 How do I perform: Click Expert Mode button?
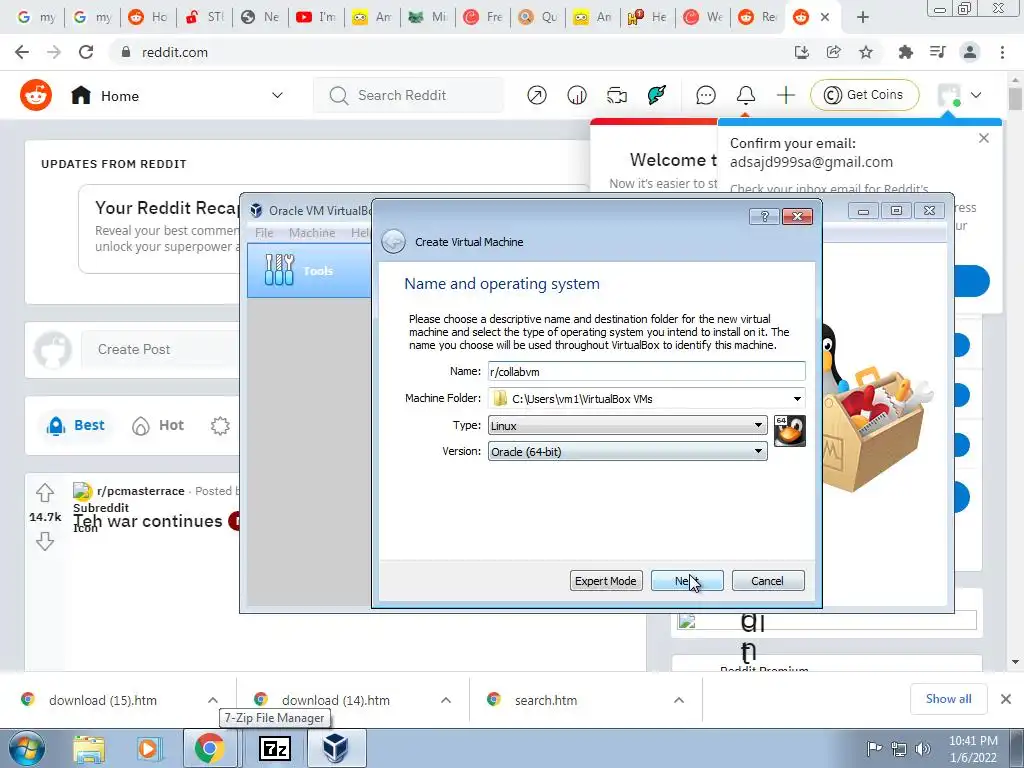coord(605,581)
